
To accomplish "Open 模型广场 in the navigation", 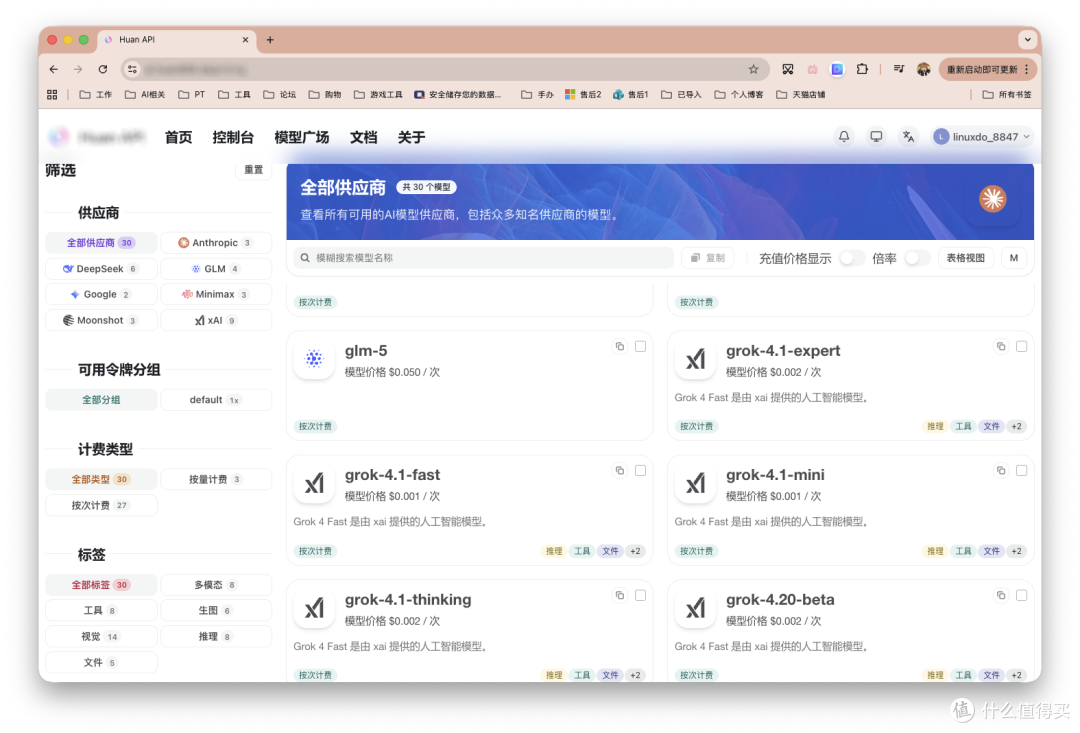I will coord(302,137).
